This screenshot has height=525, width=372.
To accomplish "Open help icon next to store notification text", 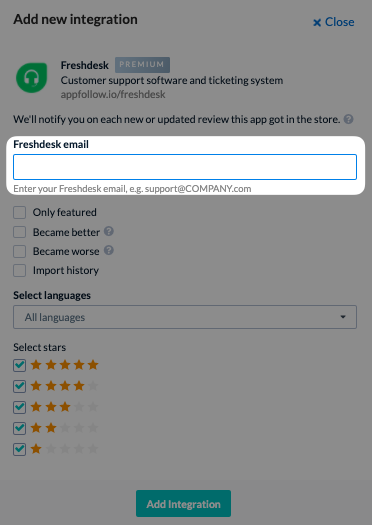I will [349, 119].
